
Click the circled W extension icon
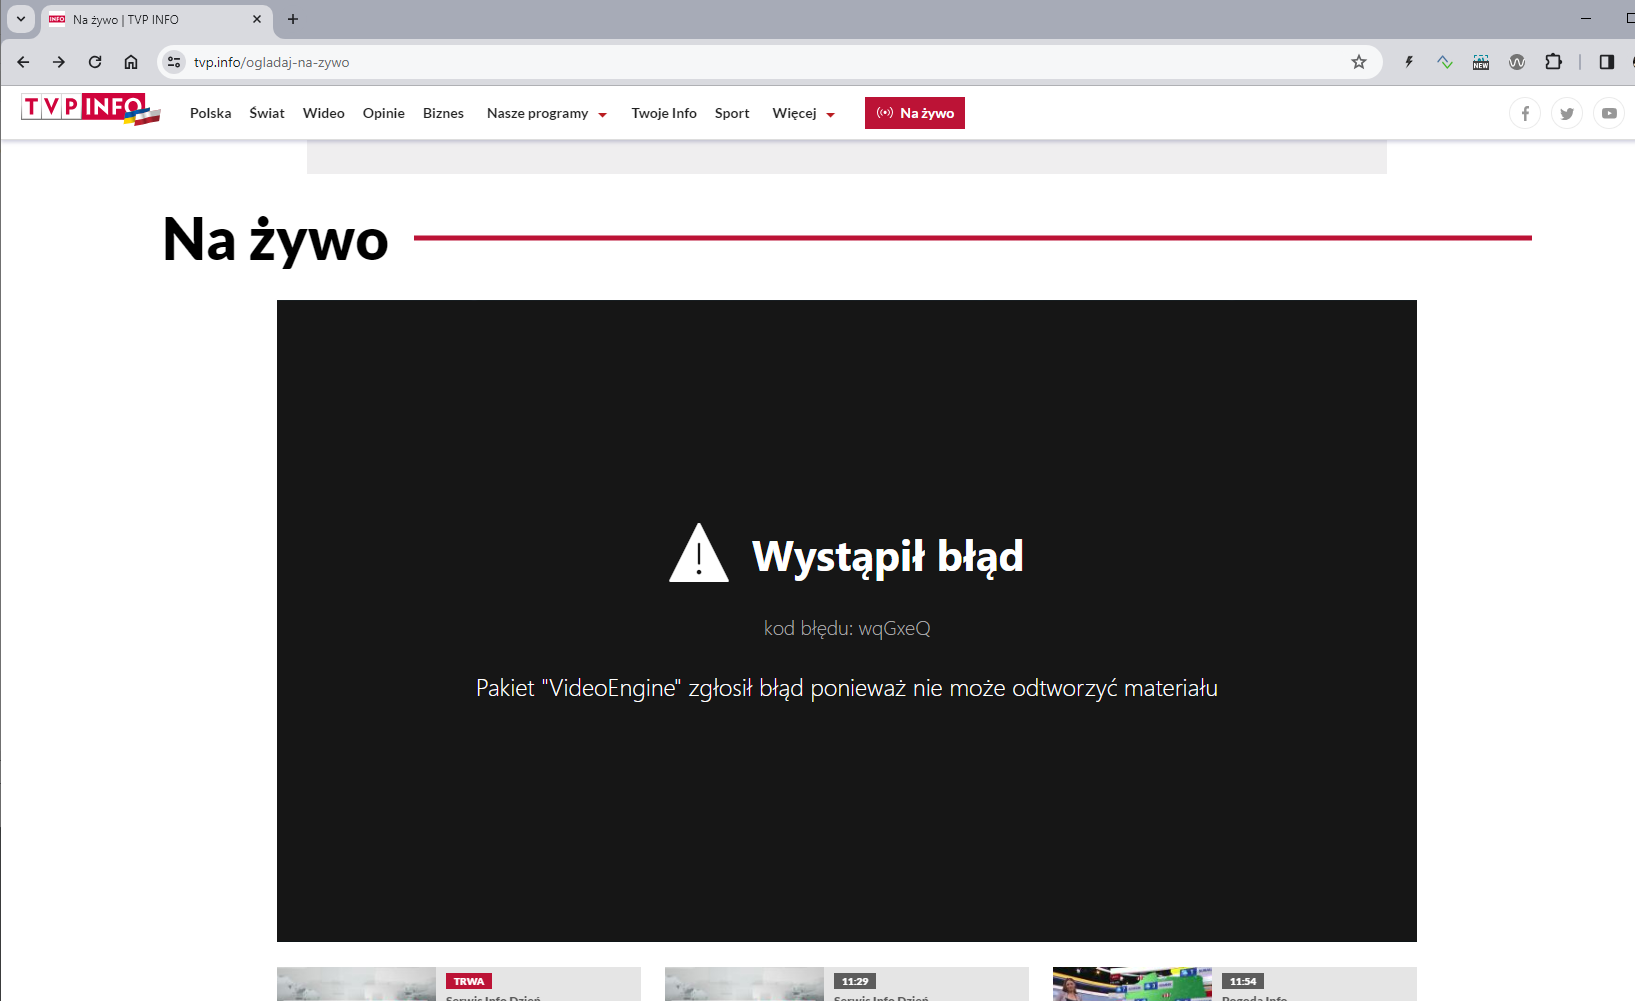[1517, 62]
